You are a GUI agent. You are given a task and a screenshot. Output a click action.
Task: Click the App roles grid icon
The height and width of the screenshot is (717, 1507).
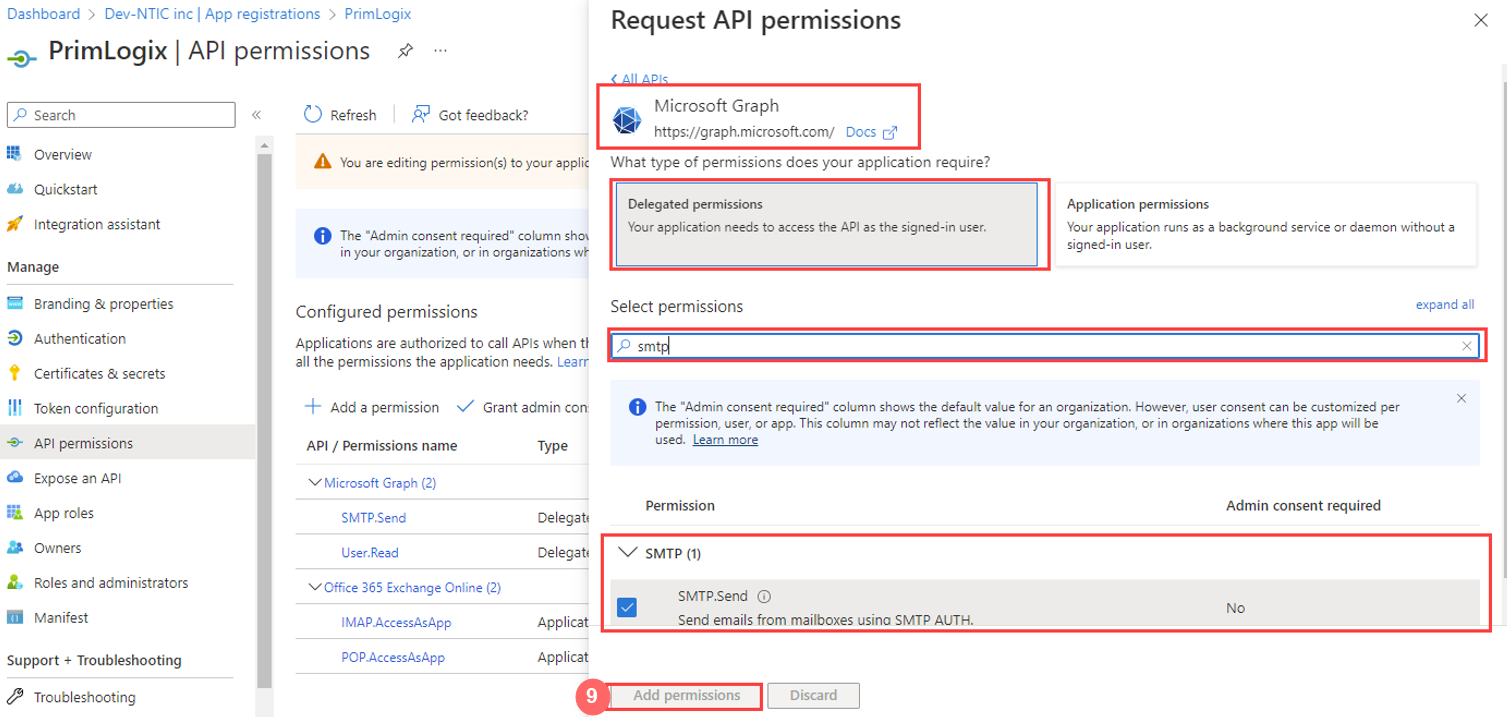tap(15, 513)
